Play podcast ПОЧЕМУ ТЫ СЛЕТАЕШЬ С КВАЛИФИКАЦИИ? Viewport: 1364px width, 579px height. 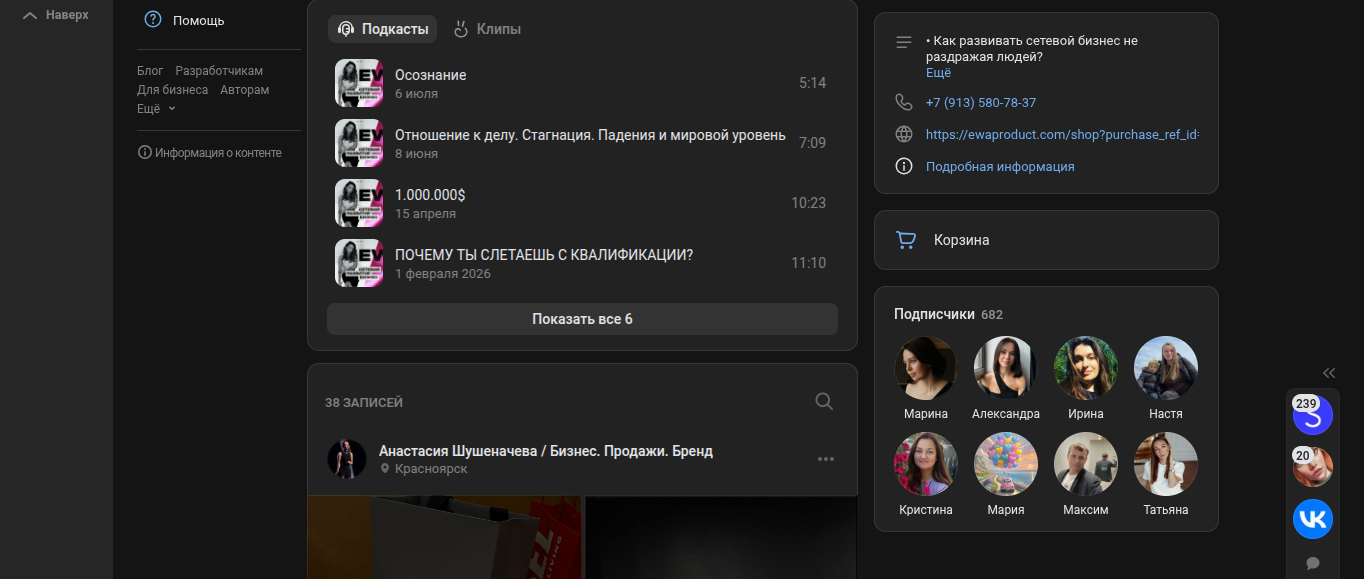coord(582,263)
